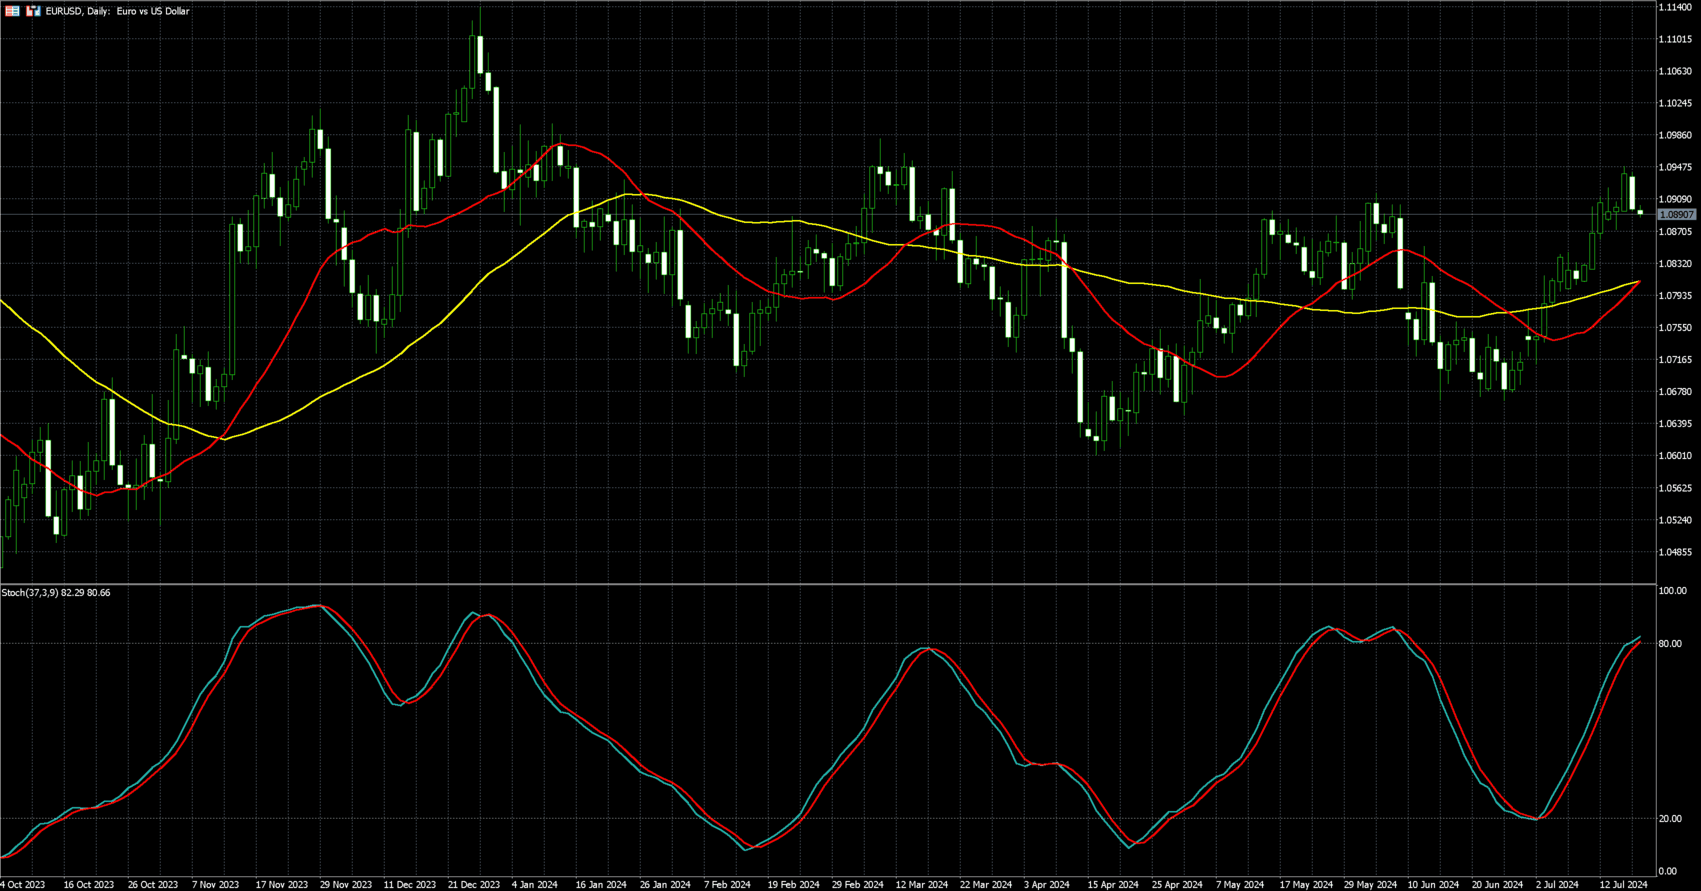Select the 20 Jun 2024 date label
Image resolution: width=1701 pixels, height=891 pixels.
(x=1498, y=885)
